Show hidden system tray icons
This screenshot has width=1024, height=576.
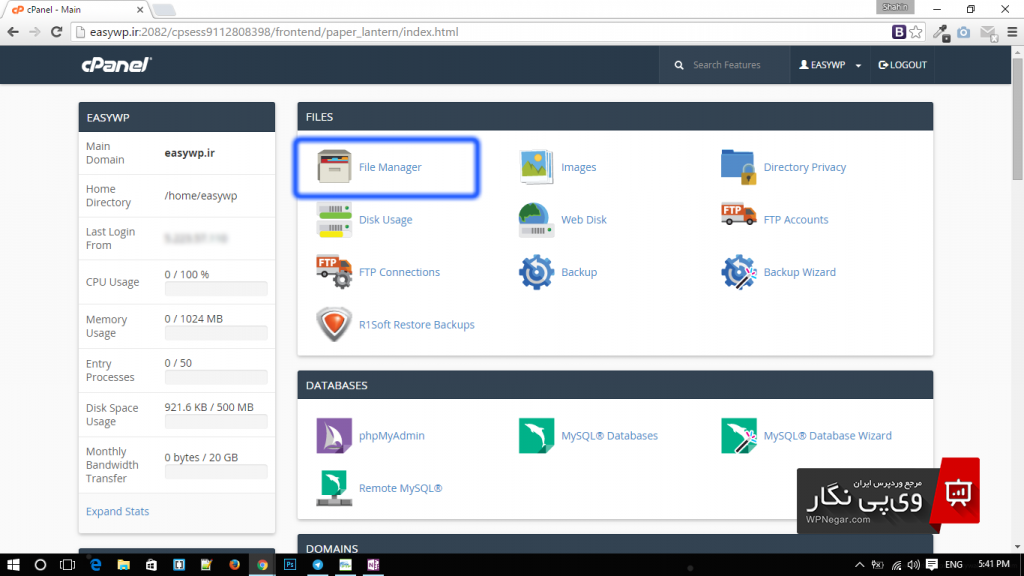859,565
